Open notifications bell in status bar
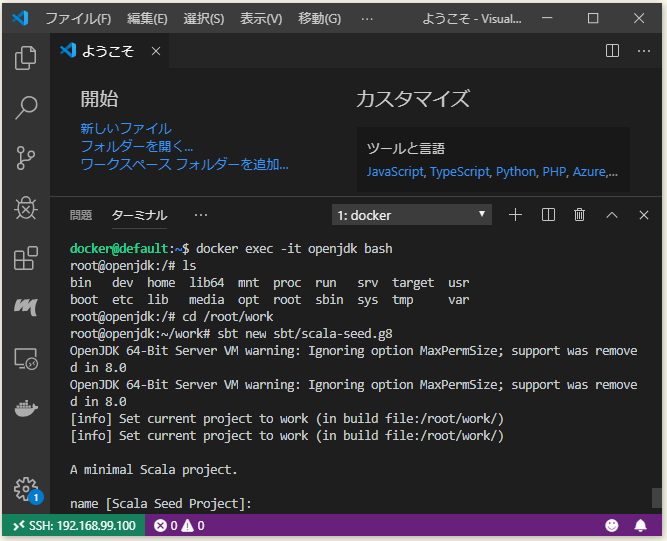667x541 pixels. pos(640,526)
